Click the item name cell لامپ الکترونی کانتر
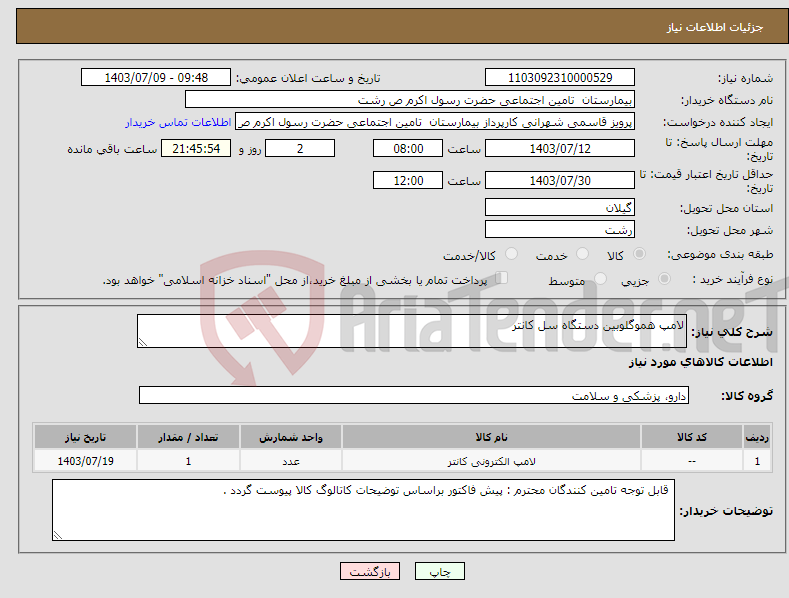This screenshot has width=789, height=598. click(491, 461)
